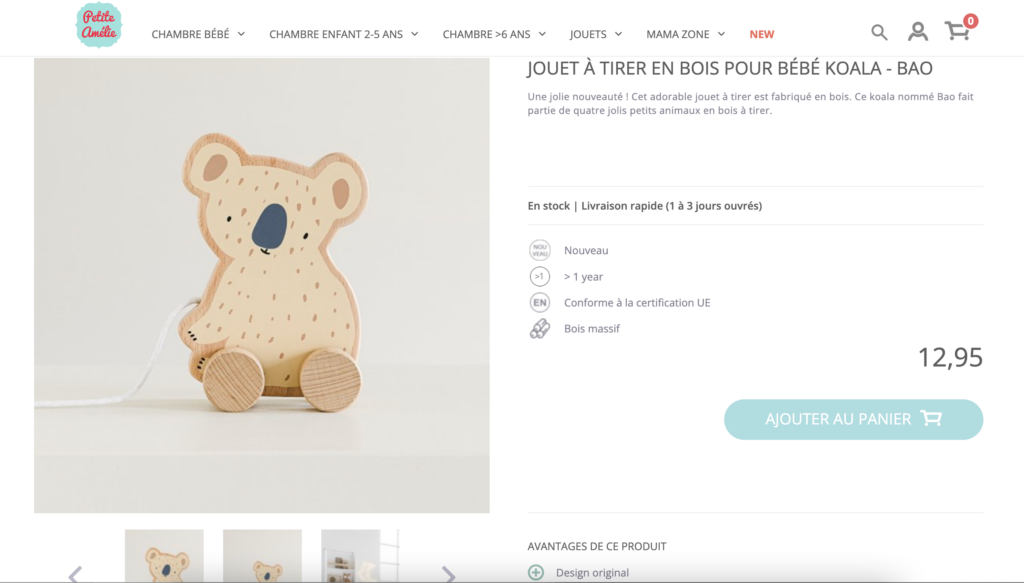The height and width of the screenshot is (583, 1024).
Task: Click the Nouveau badge icon
Action: point(540,251)
